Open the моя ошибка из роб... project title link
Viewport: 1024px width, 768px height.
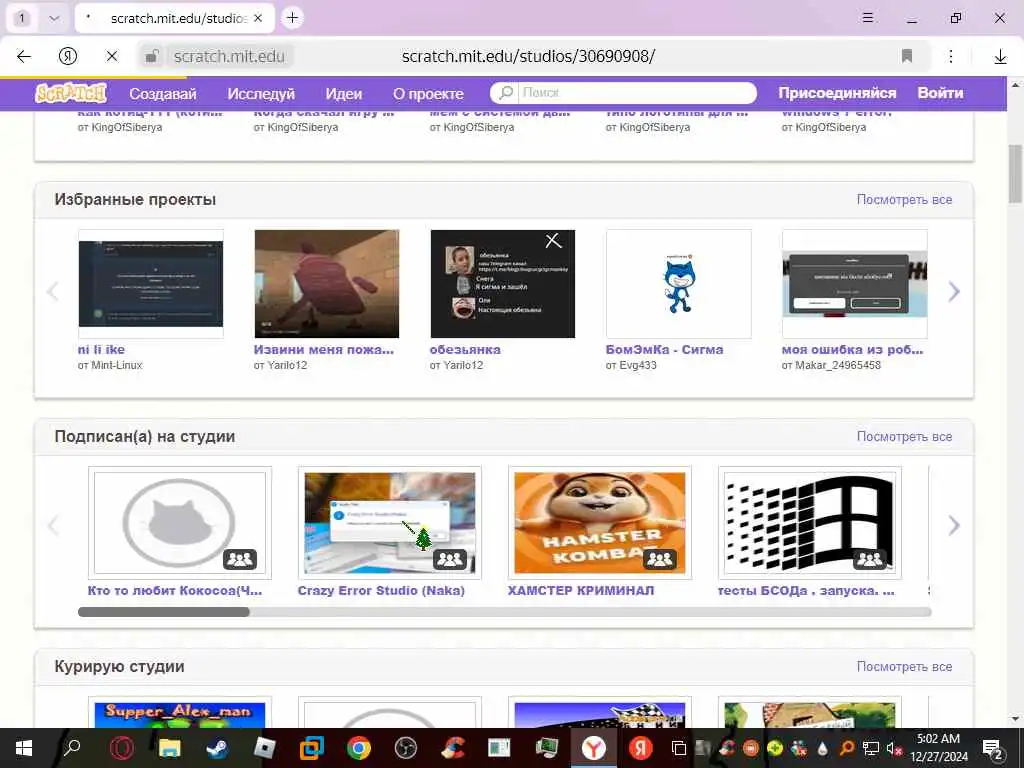(852, 349)
